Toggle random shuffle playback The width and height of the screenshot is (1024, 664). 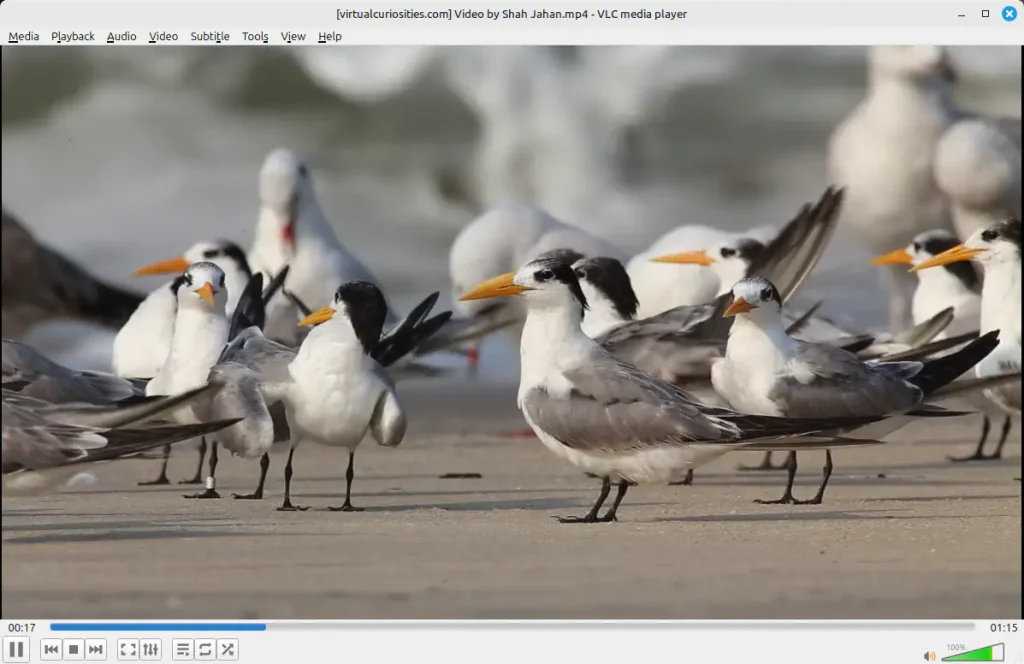tap(227, 650)
